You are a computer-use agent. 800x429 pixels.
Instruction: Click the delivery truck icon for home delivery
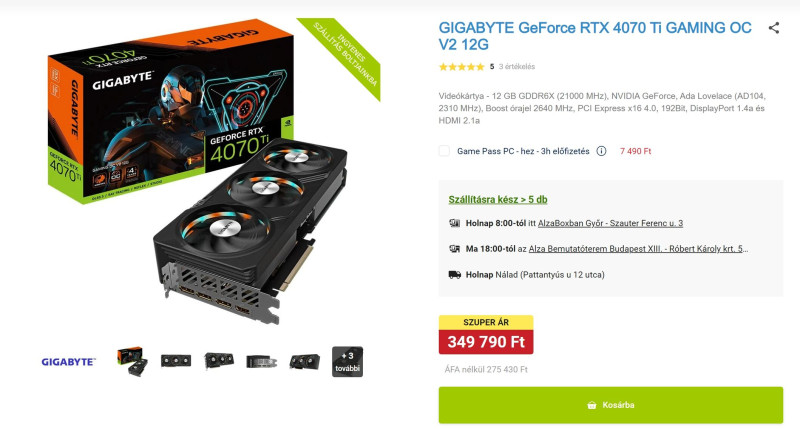pyautogui.click(x=455, y=274)
